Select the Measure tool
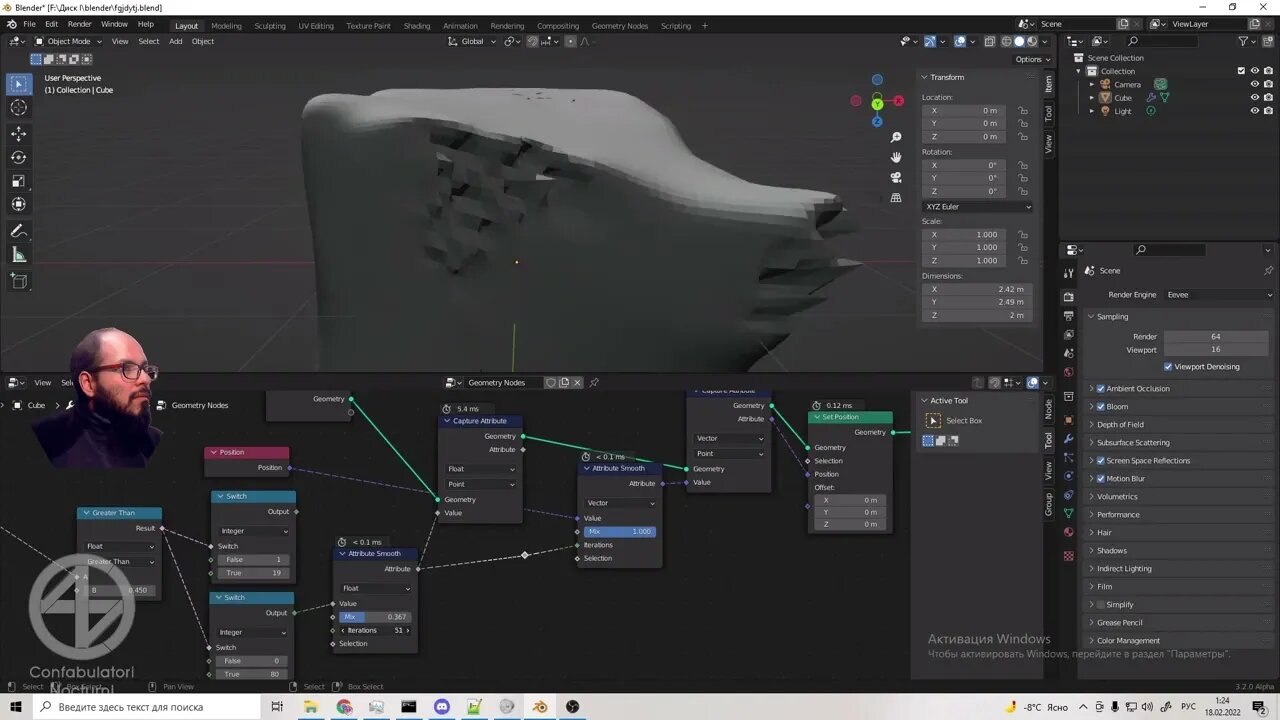The image size is (1280, 720). click(19, 255)
